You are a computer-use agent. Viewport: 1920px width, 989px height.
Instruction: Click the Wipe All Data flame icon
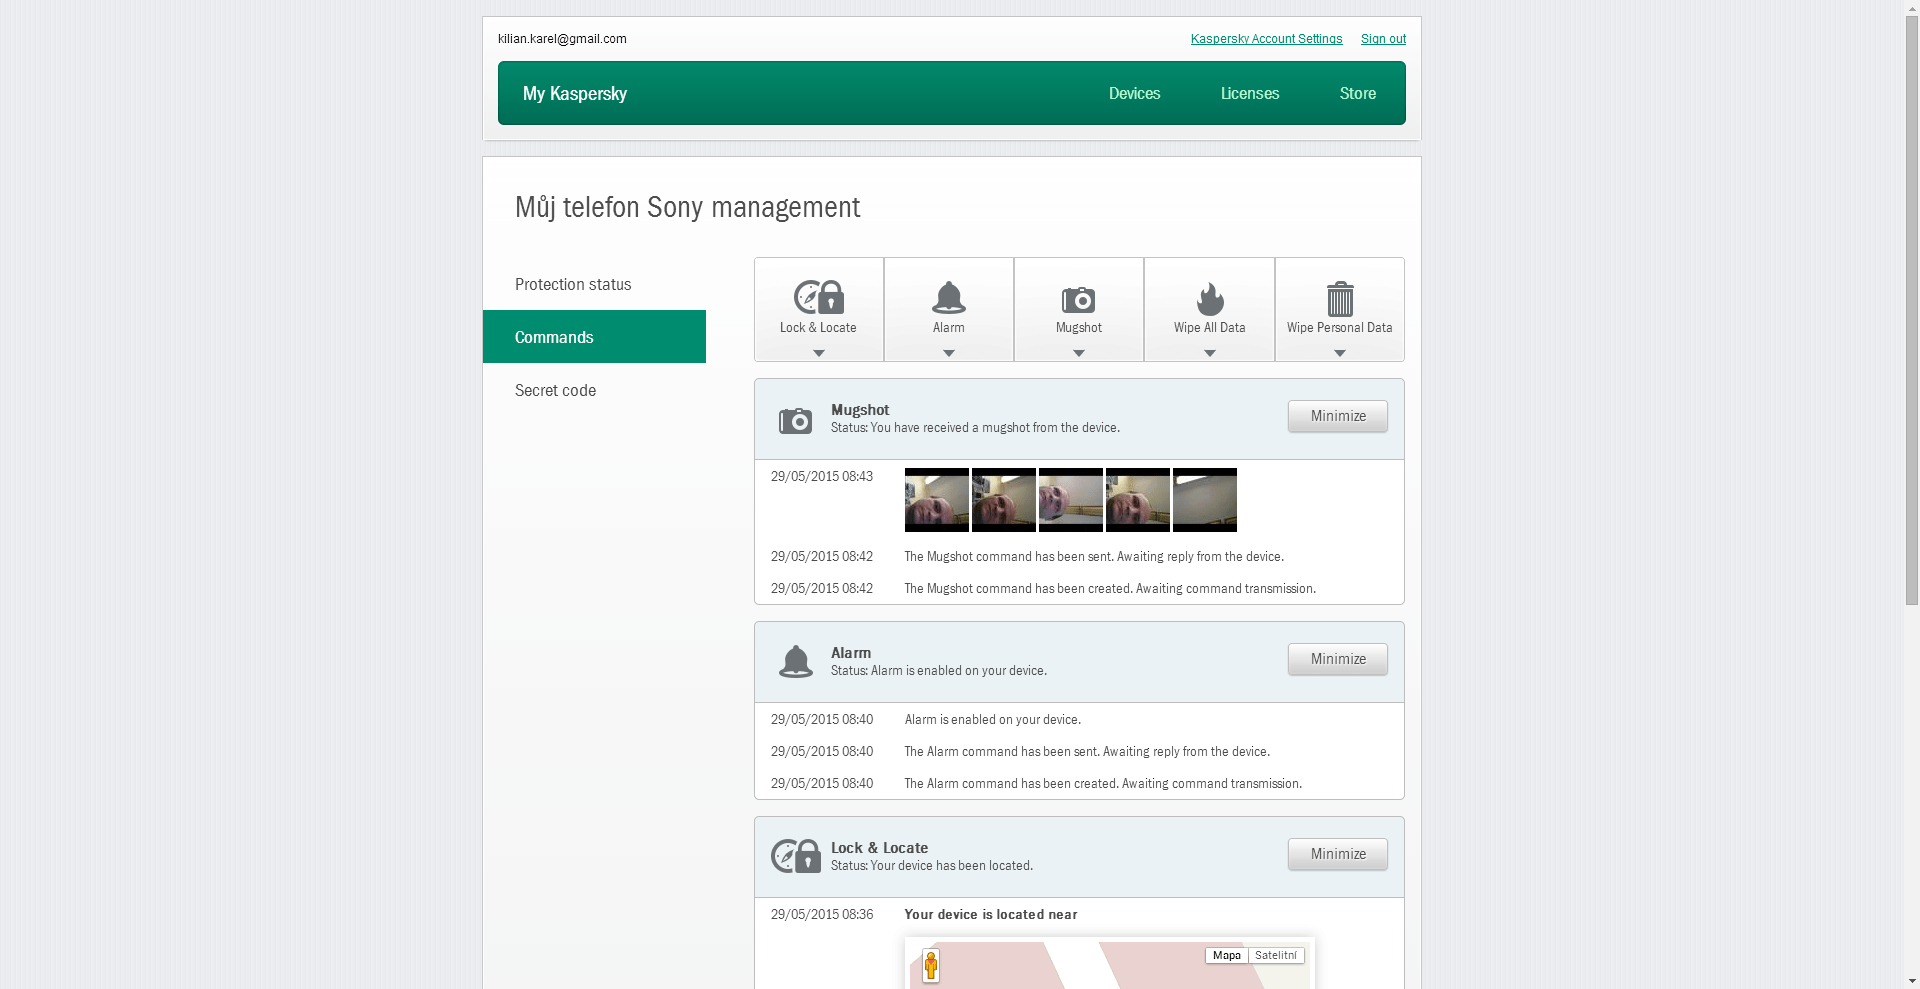pos(1210,298)
